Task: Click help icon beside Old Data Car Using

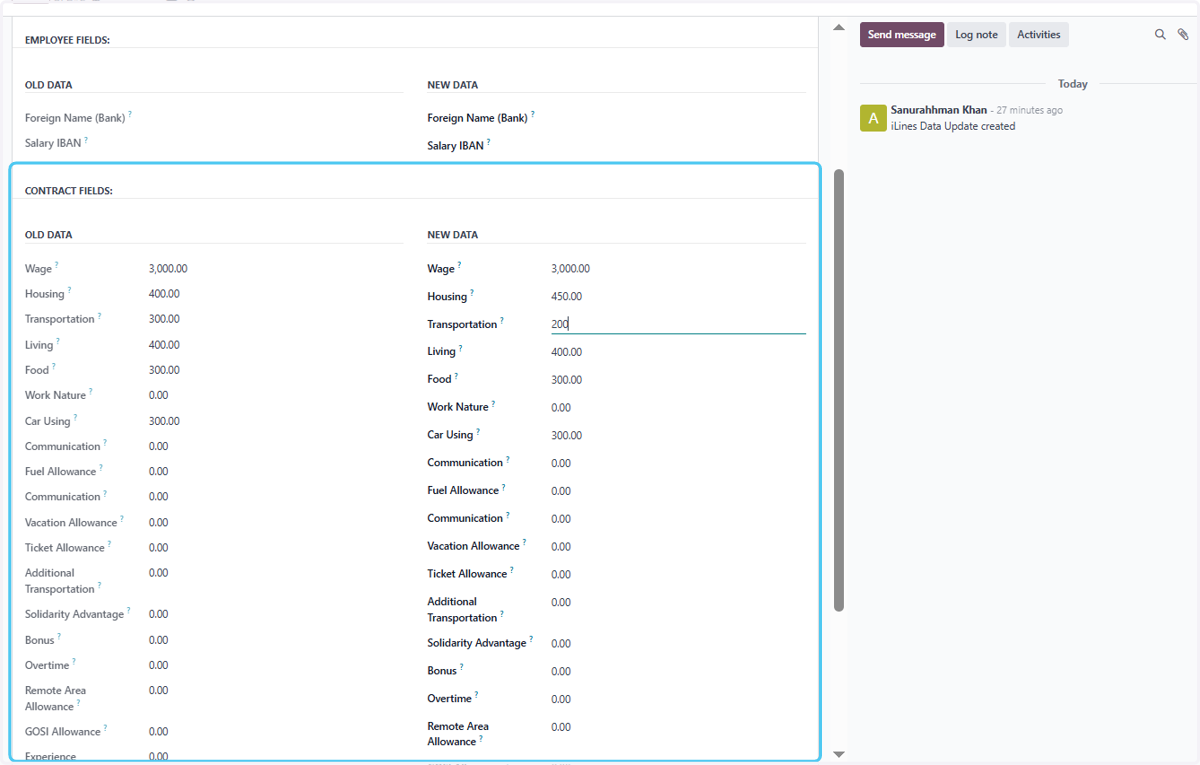Action: tap(75, 417)
